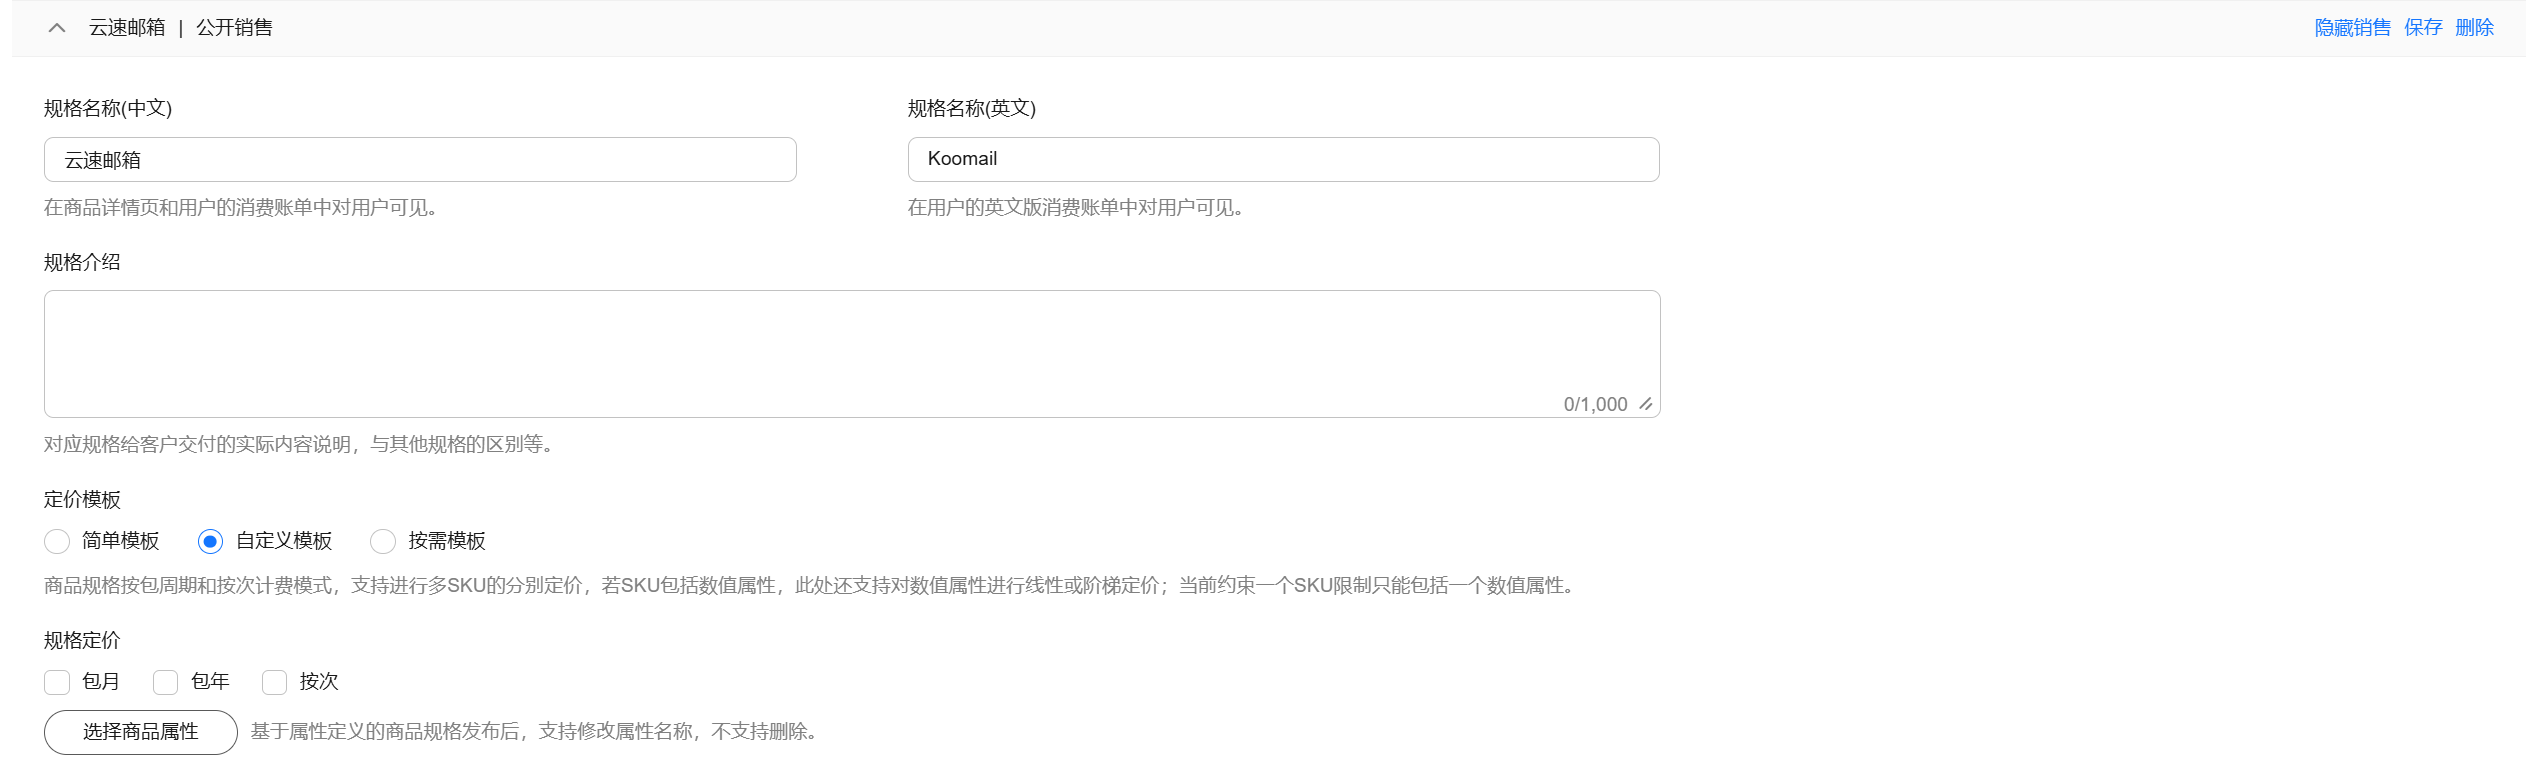
Task: Check the 包年 checkbox
Action: [165, 682]
